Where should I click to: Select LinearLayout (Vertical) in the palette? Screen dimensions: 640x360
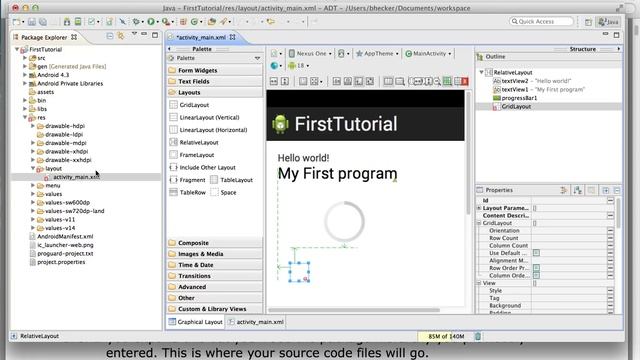tap(204, 118)
